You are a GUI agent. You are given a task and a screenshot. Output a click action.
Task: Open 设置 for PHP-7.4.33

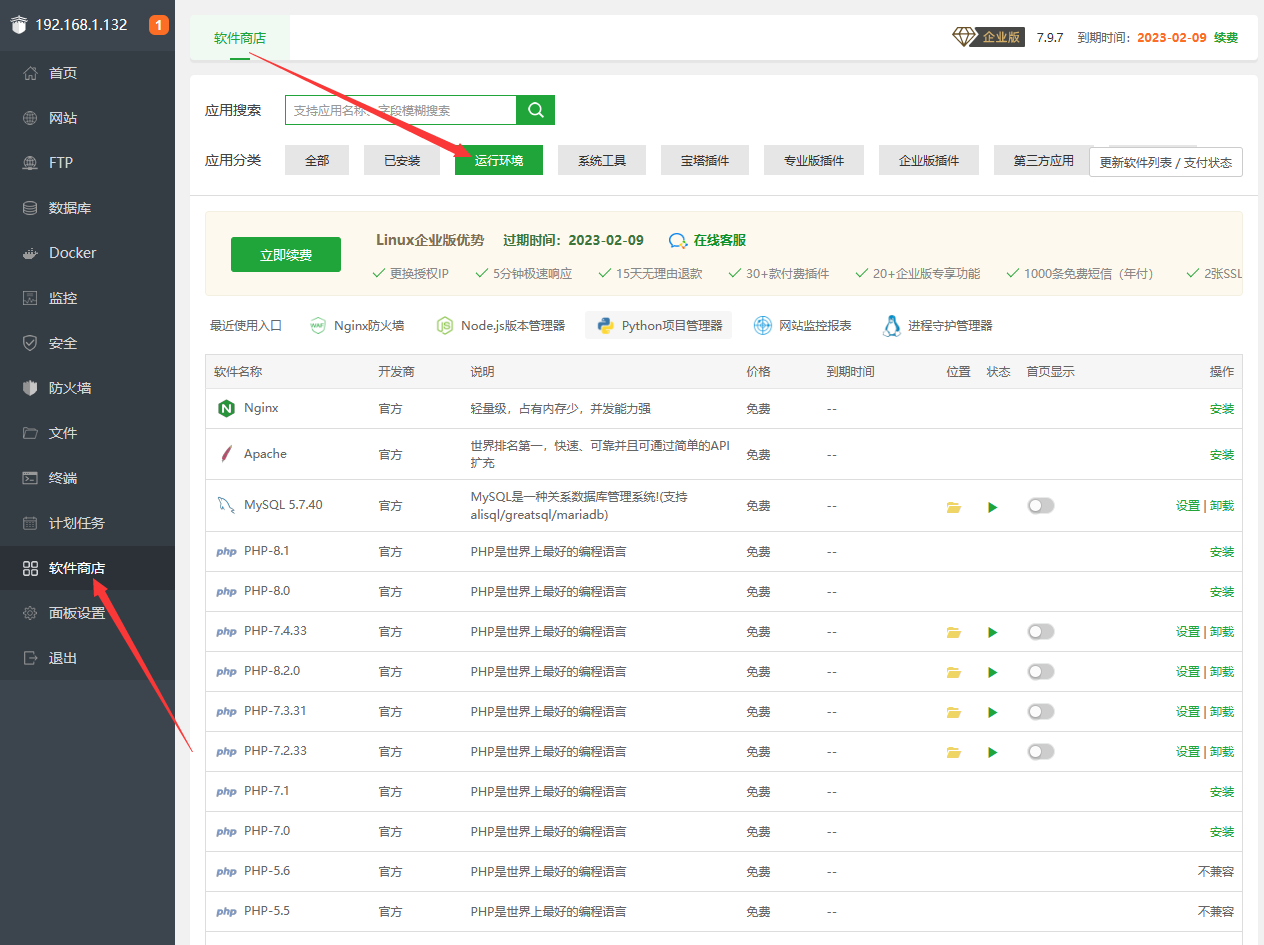pos(1187,632)
